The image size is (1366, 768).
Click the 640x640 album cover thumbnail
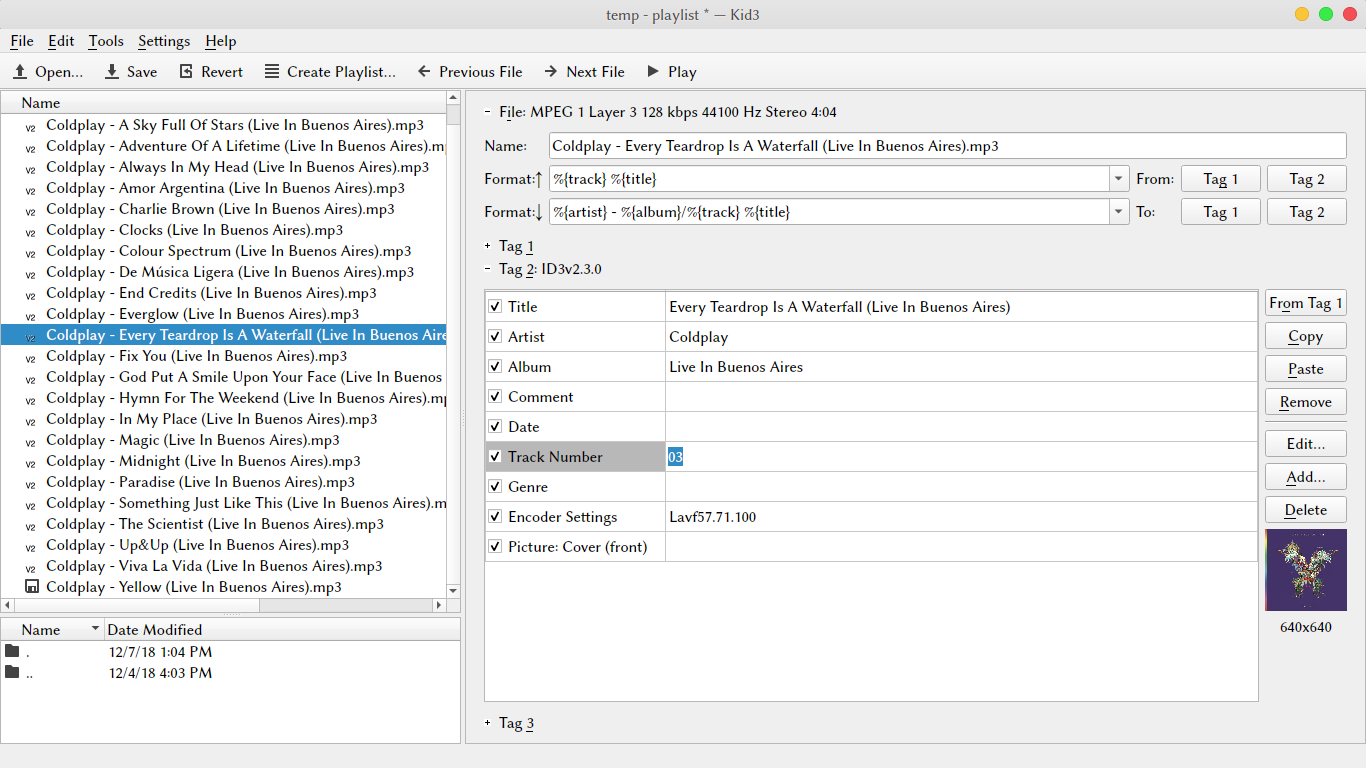(x=1306, y=570)
